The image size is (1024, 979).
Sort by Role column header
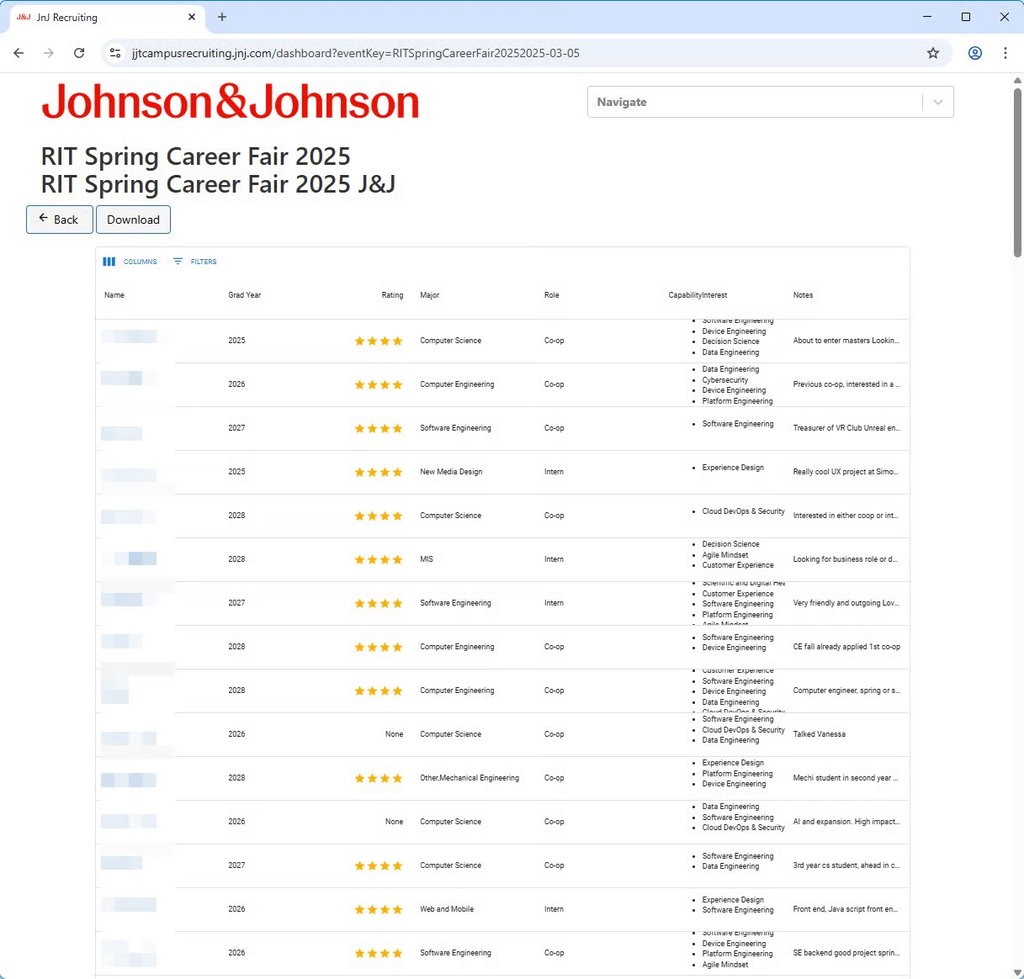click(552, 295)
